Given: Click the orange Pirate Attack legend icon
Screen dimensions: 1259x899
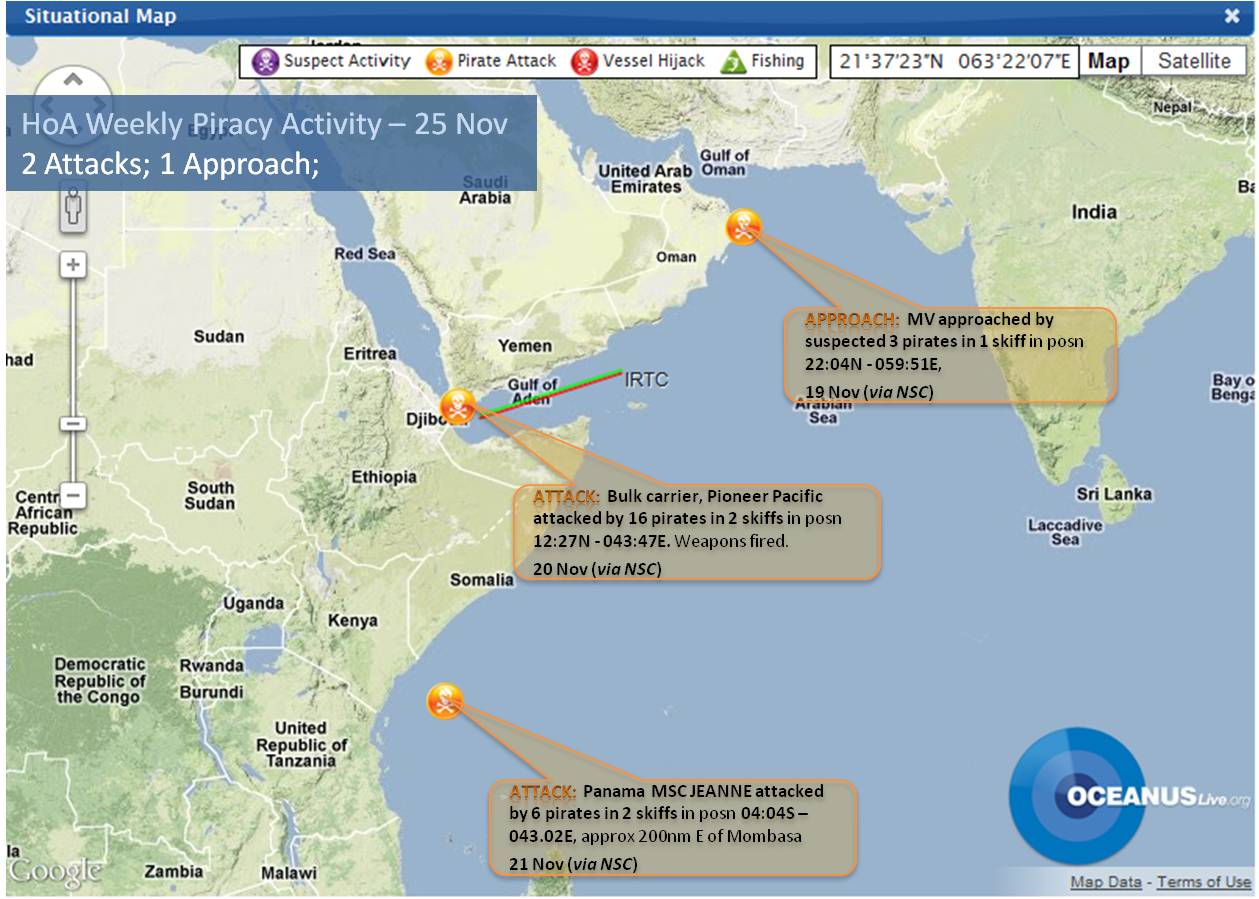Looking at the screenshot, I should coord(439,61).
